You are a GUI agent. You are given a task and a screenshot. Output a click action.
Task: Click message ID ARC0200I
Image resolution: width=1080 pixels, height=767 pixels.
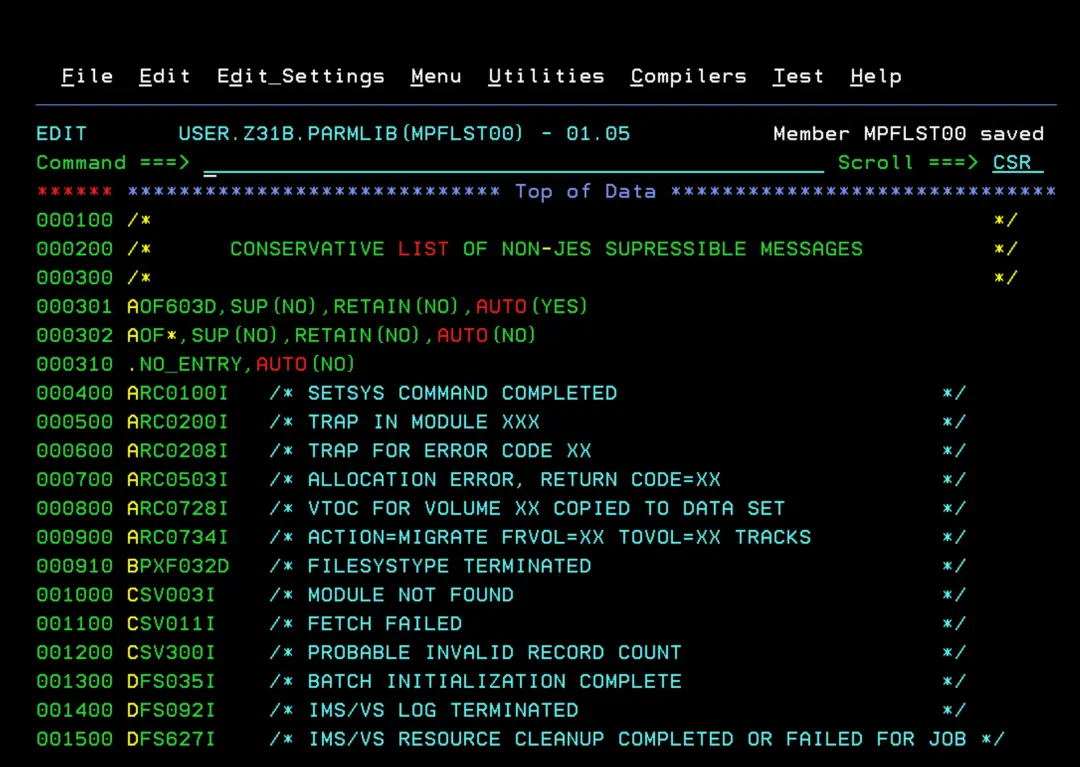coord(178,422)
